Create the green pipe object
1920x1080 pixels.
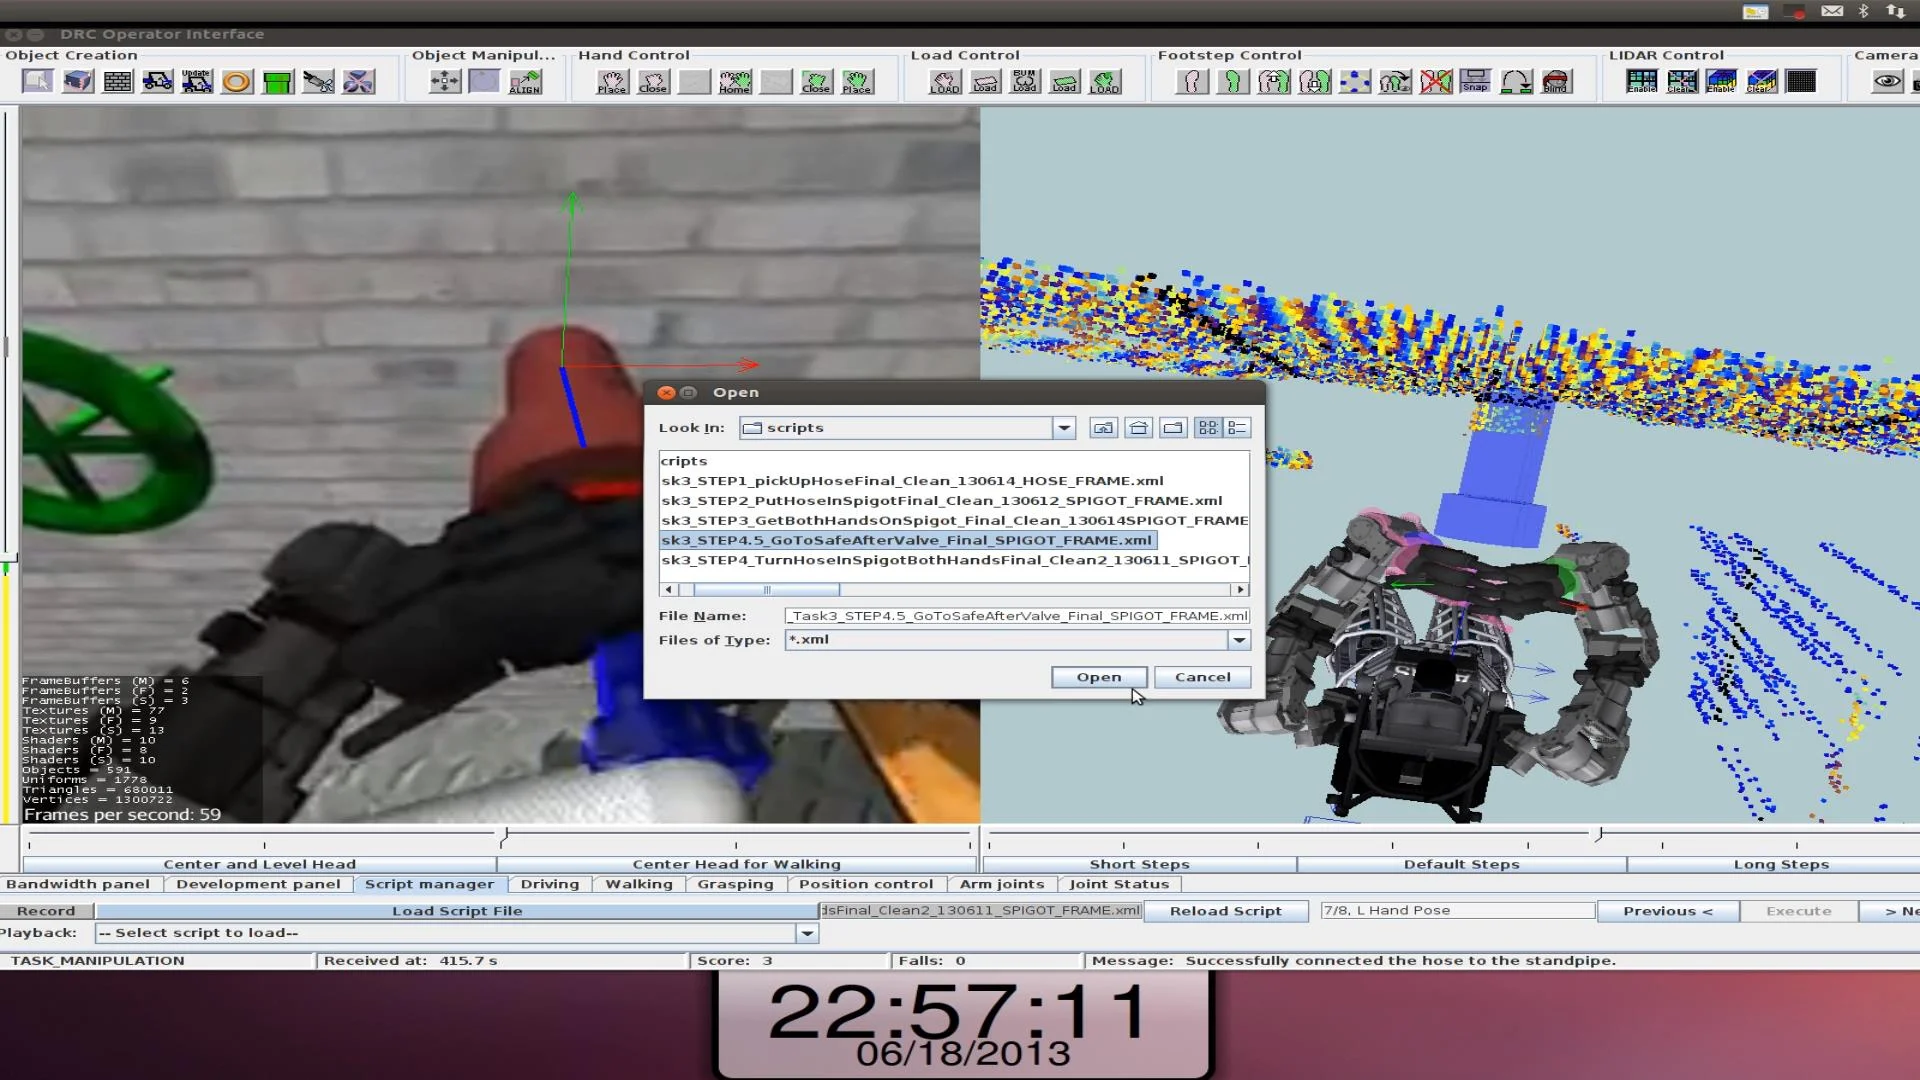tap(278, 82)
